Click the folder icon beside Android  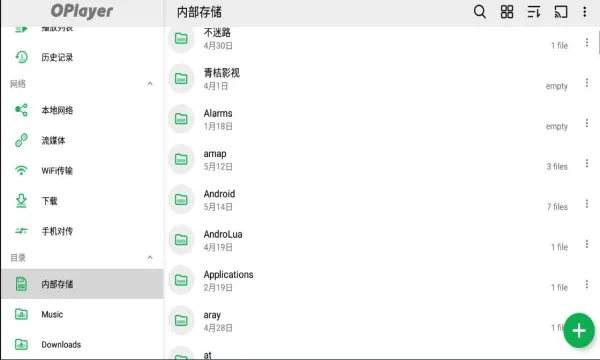[x=181, y=200]
